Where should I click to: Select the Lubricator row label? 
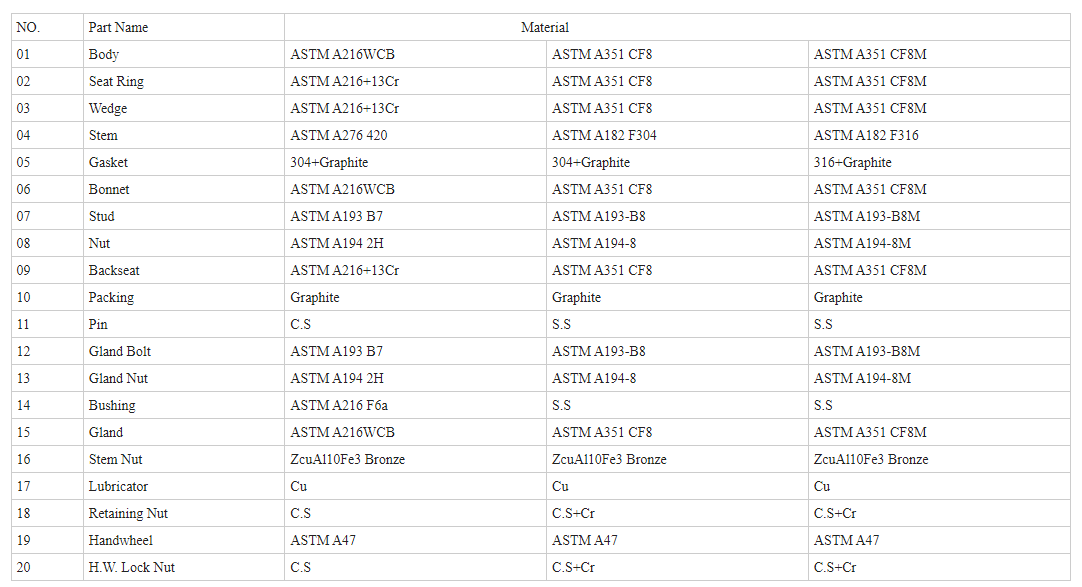click(x=184, y=486)
